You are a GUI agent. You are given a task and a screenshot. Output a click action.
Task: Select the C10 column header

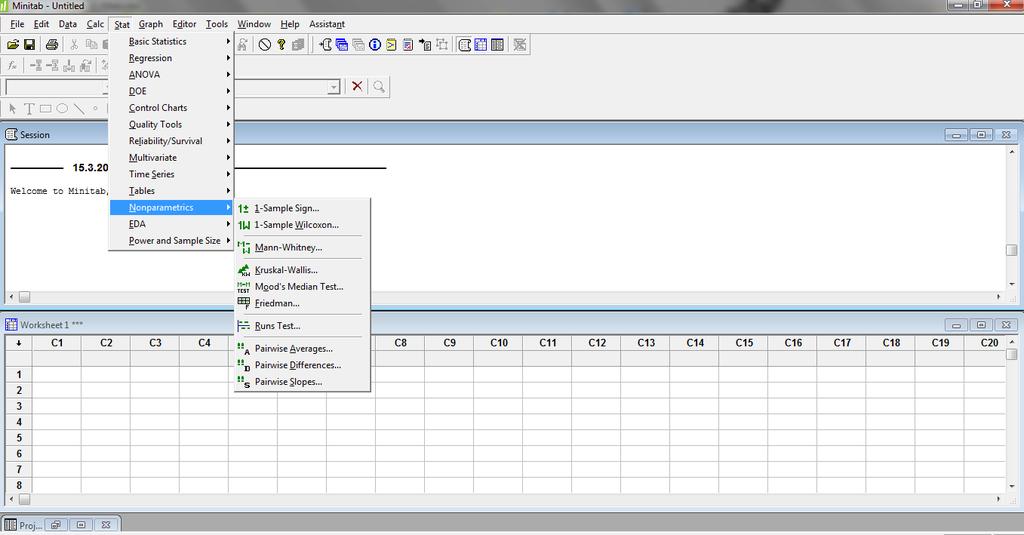(499, 343)
